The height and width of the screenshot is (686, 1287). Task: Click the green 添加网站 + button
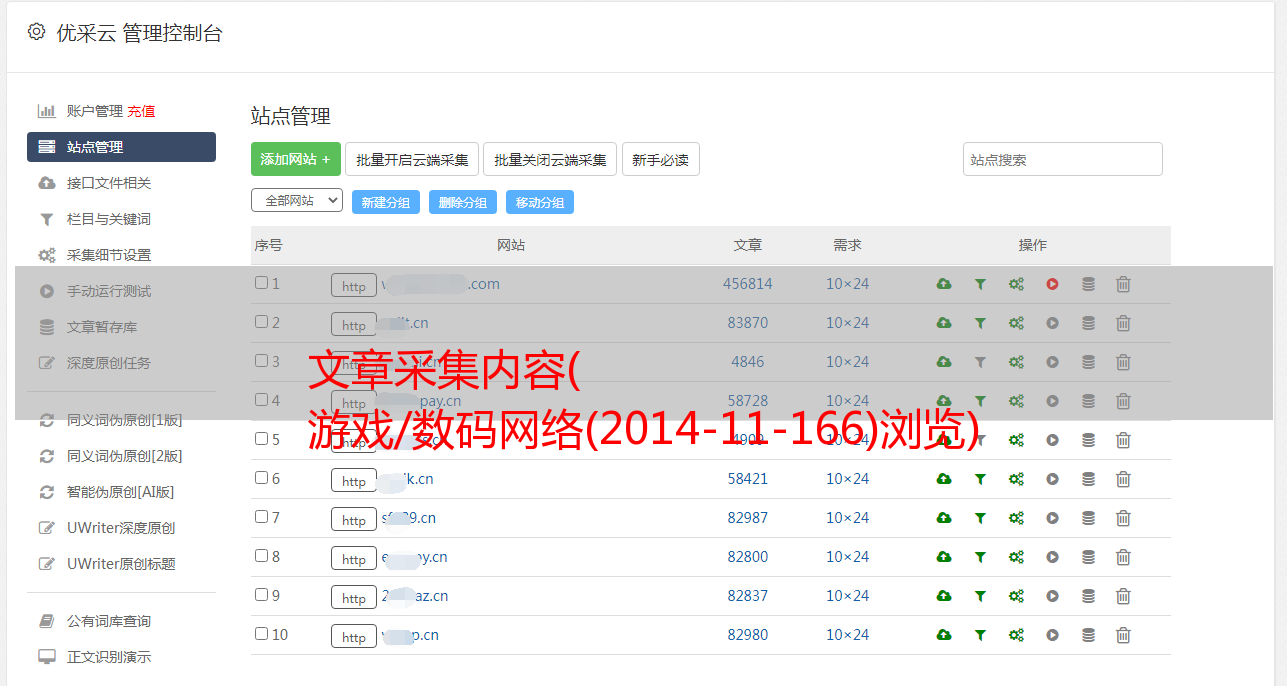point(295,159)
